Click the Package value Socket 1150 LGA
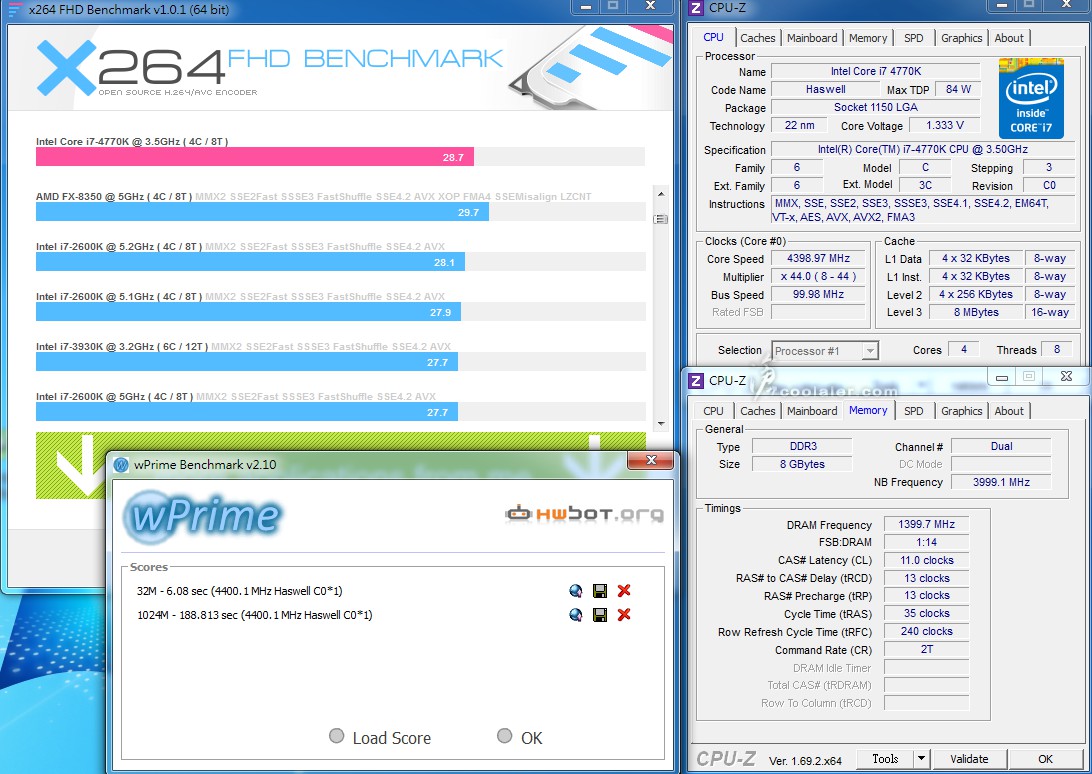 [x=875, y=107]
